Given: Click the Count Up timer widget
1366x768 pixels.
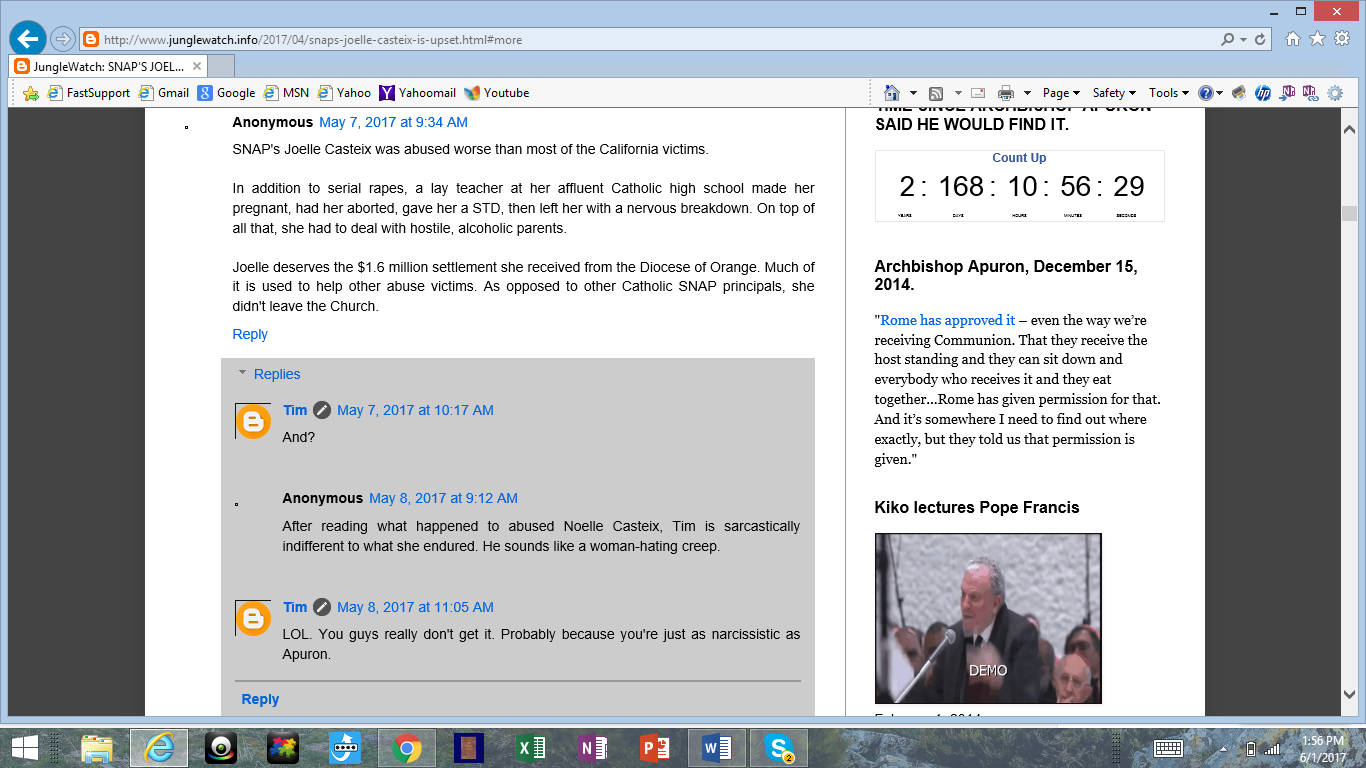Looking at the screenshot, I should 1019,186.
